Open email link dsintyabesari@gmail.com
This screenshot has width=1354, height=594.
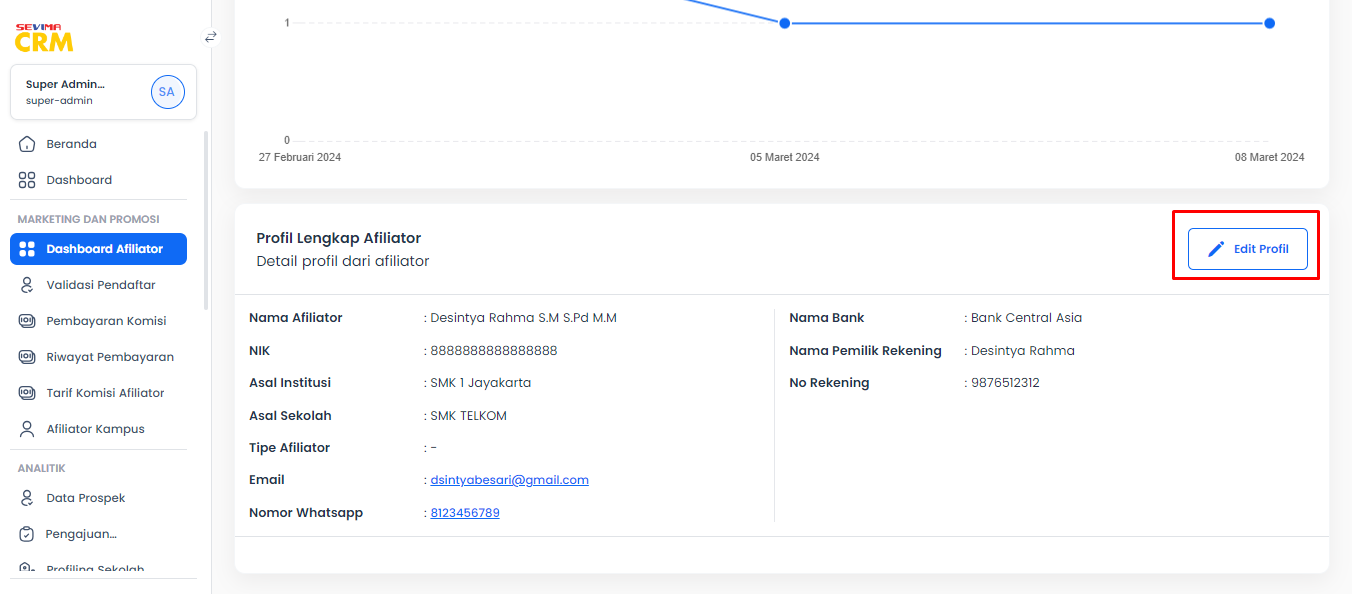click(509, 480)
